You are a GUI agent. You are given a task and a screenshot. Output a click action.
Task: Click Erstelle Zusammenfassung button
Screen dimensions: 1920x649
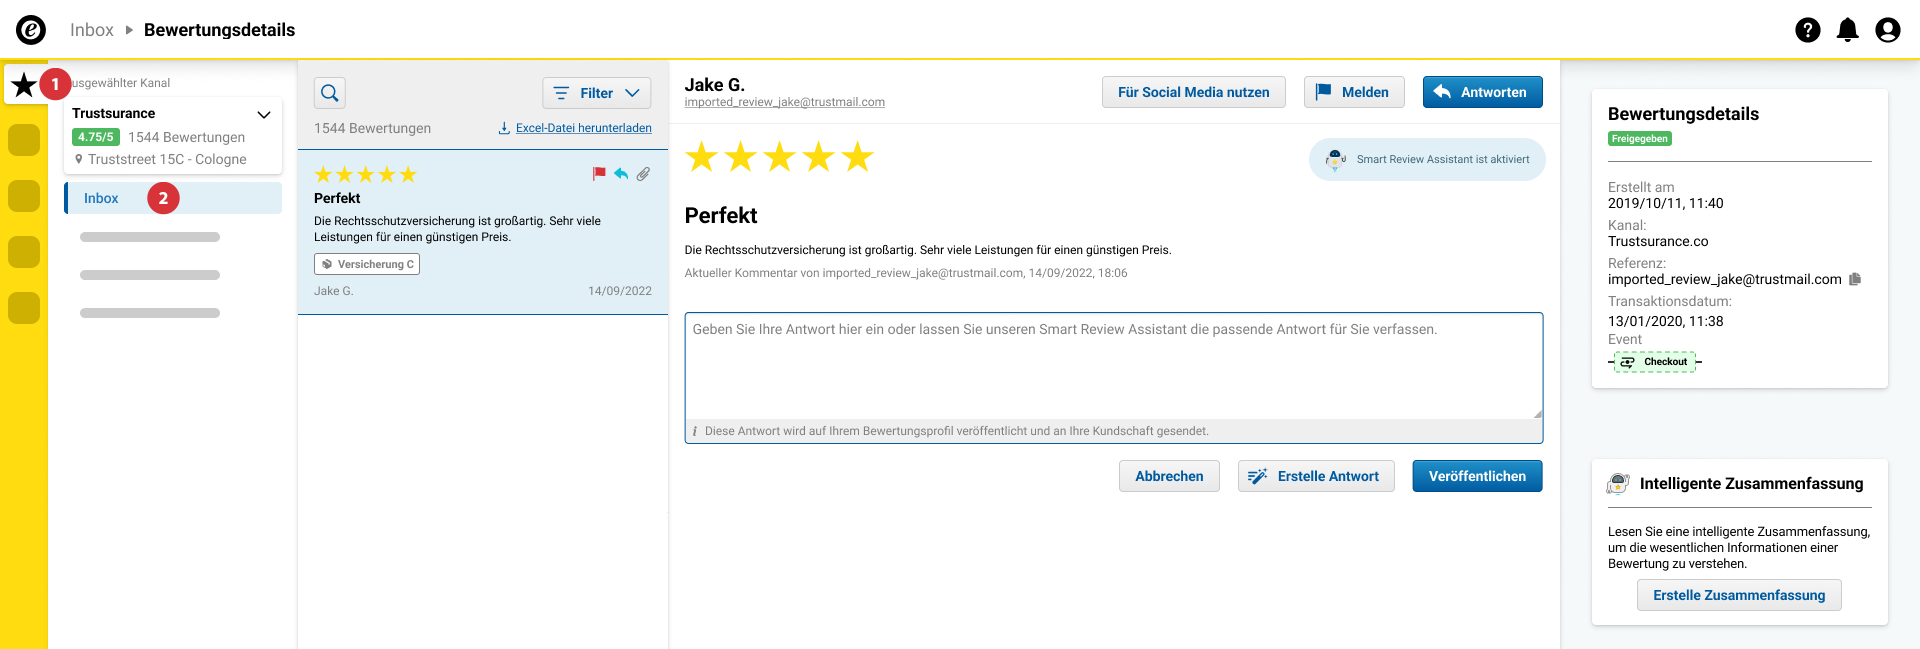tap(1739, 595)
